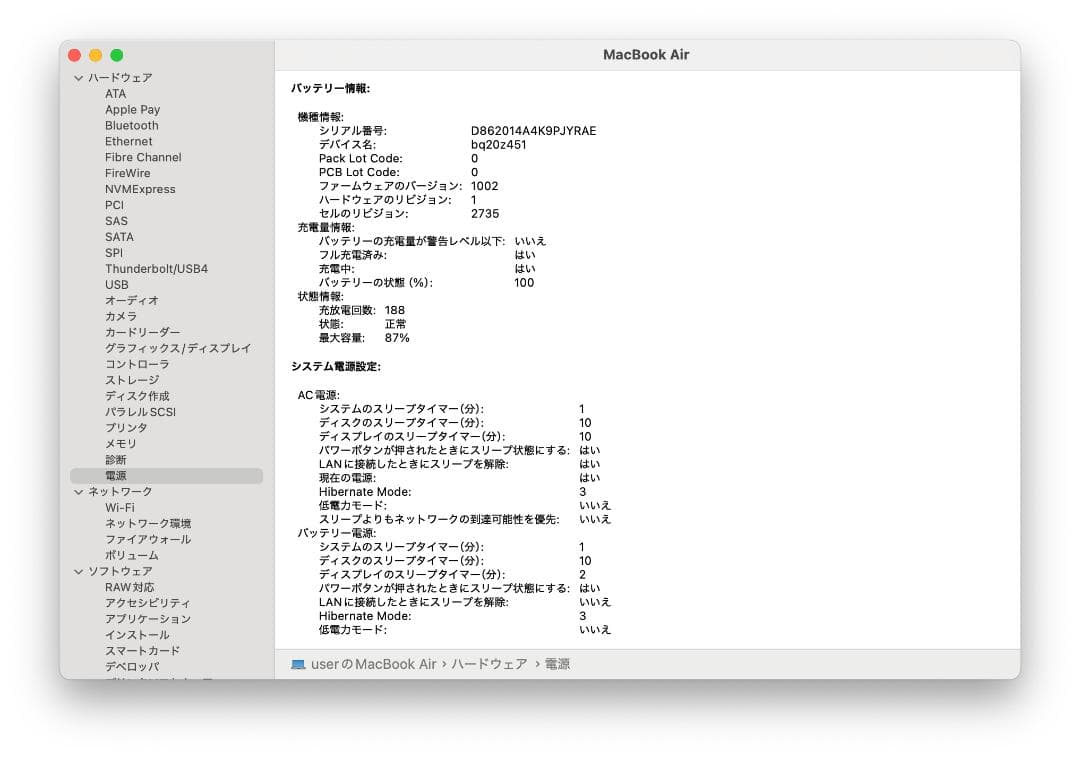Collapse the ネットワーク section
The height and width of the screenshot is (758, 1080).
(78, 491)
